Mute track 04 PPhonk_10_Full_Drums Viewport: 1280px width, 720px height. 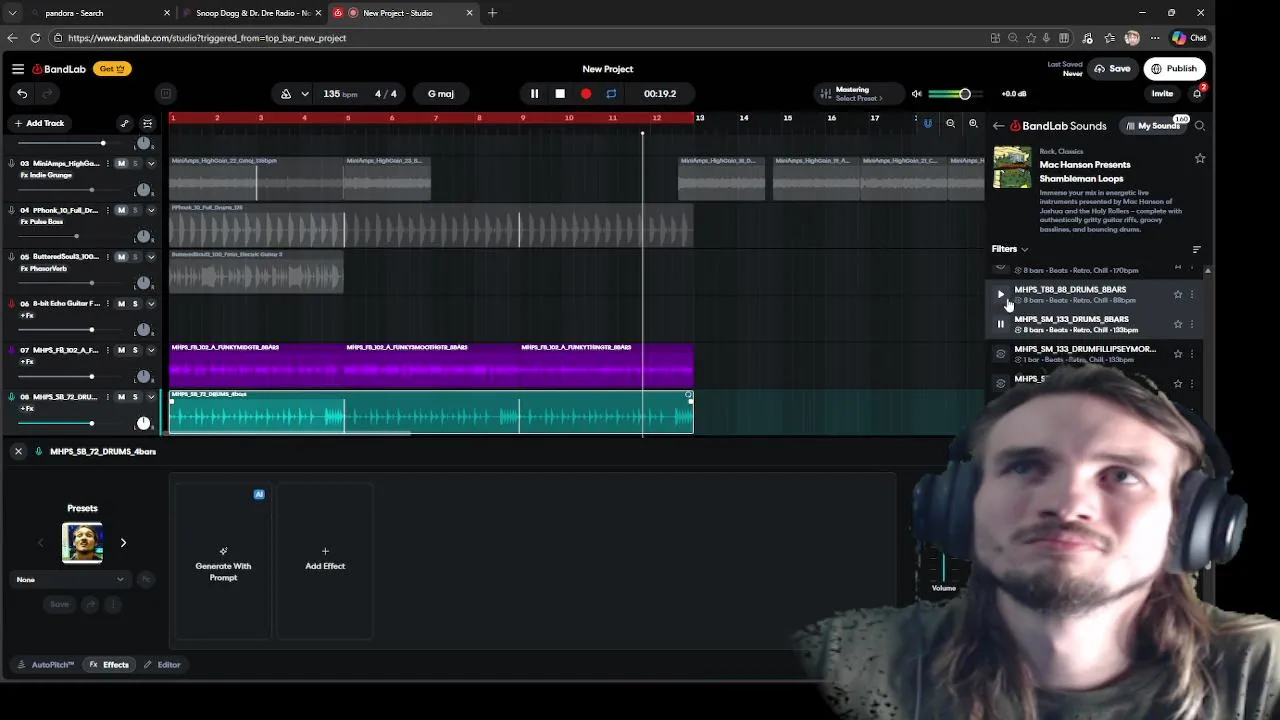point(121,210)
